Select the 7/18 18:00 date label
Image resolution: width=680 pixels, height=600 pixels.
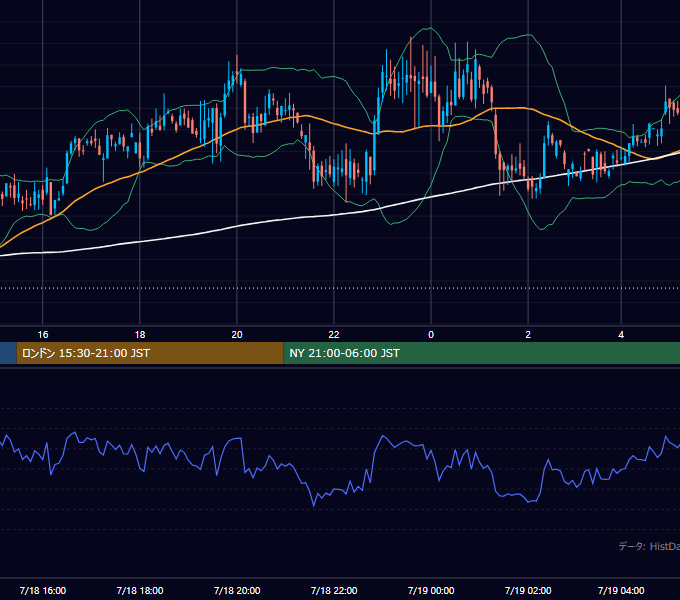pyautogui.click(x=140, y=590)
